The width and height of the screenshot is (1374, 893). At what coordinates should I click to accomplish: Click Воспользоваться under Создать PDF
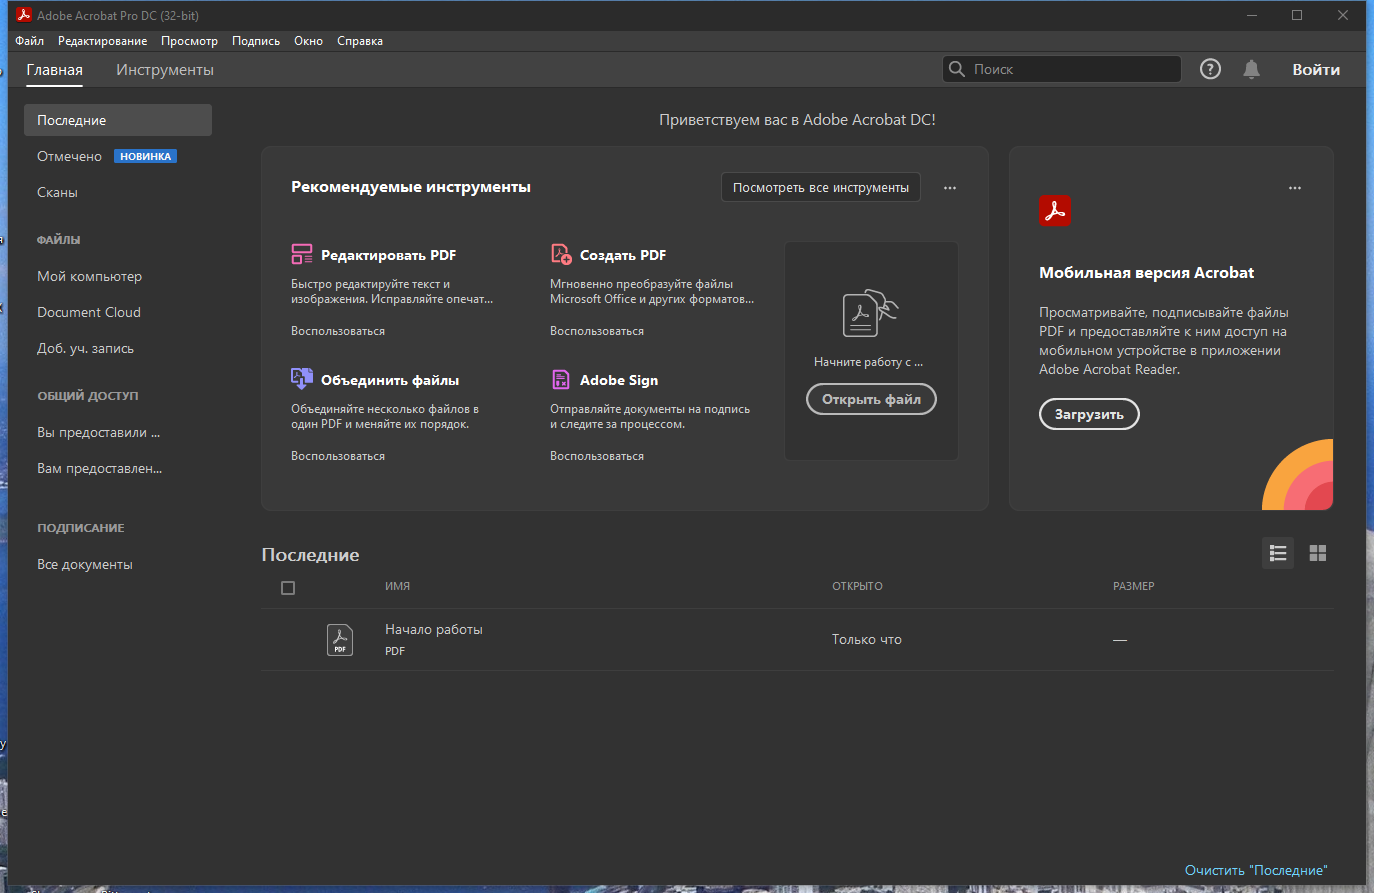(x=597, y=331)
